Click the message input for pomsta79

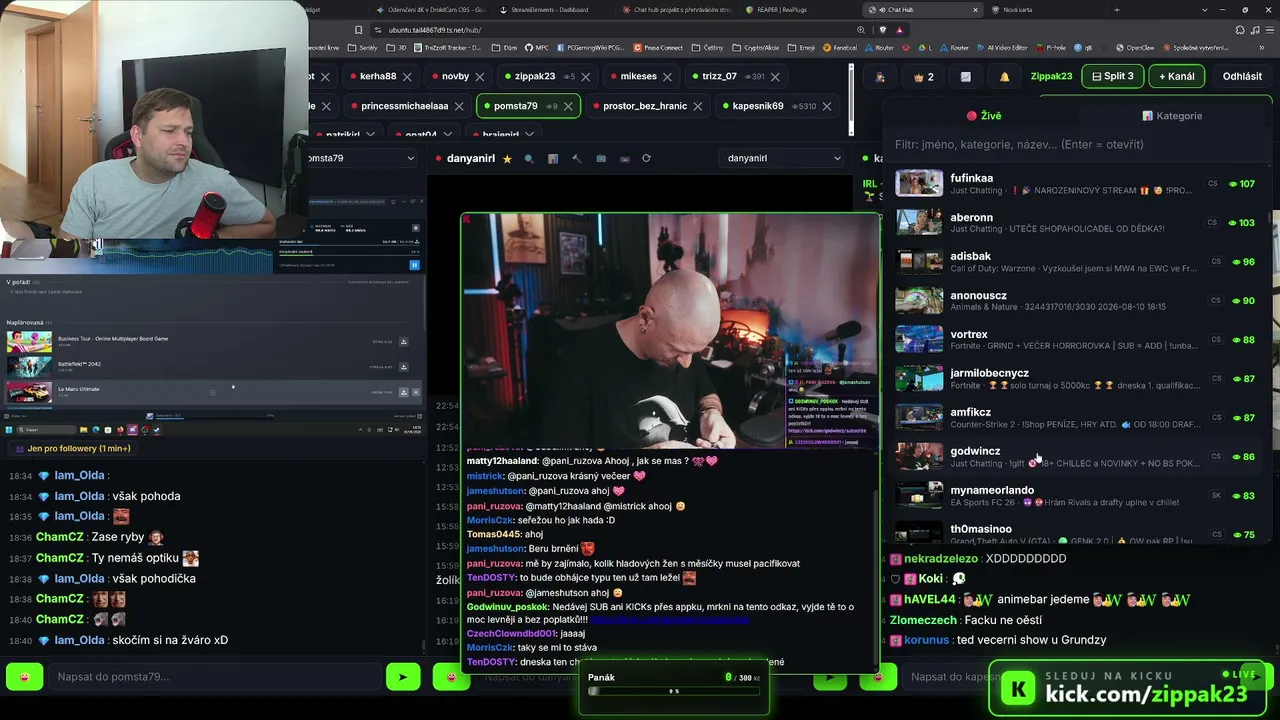[214, 677]
